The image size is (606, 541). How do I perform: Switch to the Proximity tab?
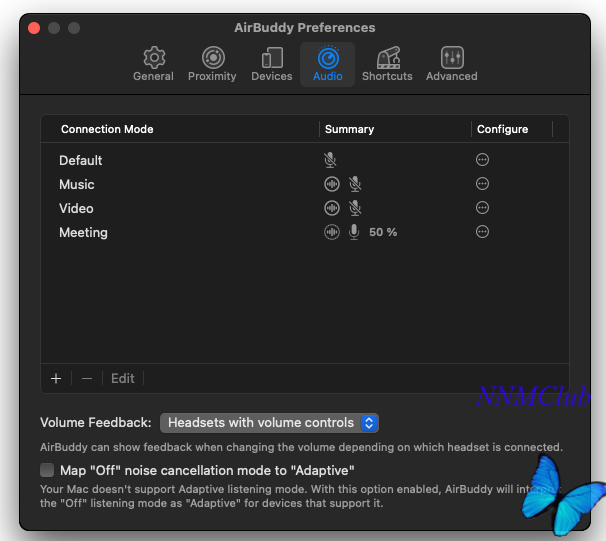212,65
